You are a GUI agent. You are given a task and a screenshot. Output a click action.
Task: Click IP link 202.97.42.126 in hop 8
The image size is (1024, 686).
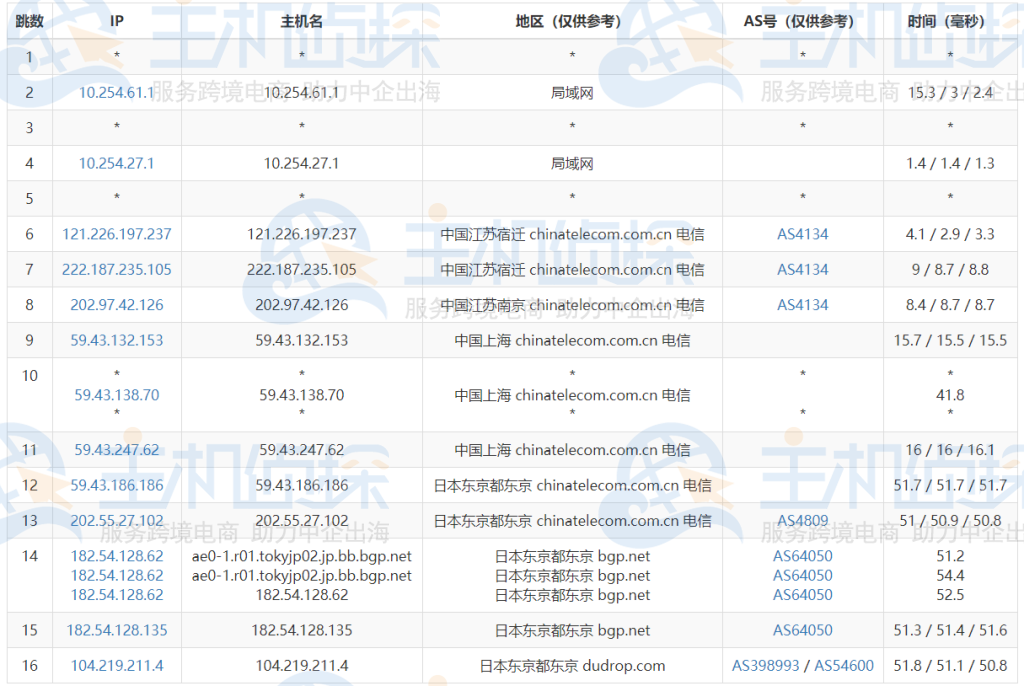117,305
